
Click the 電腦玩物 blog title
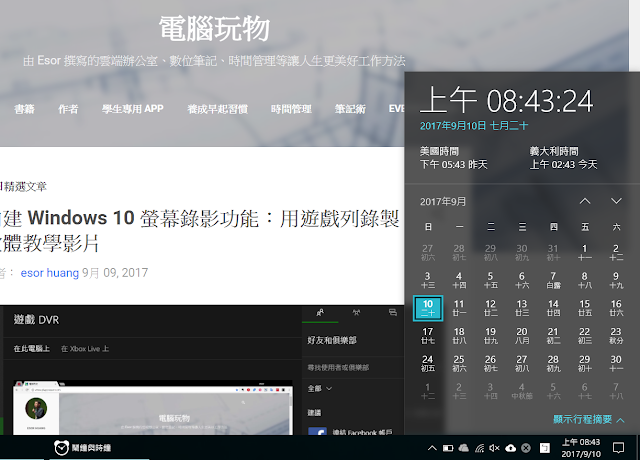click(214, 29)
